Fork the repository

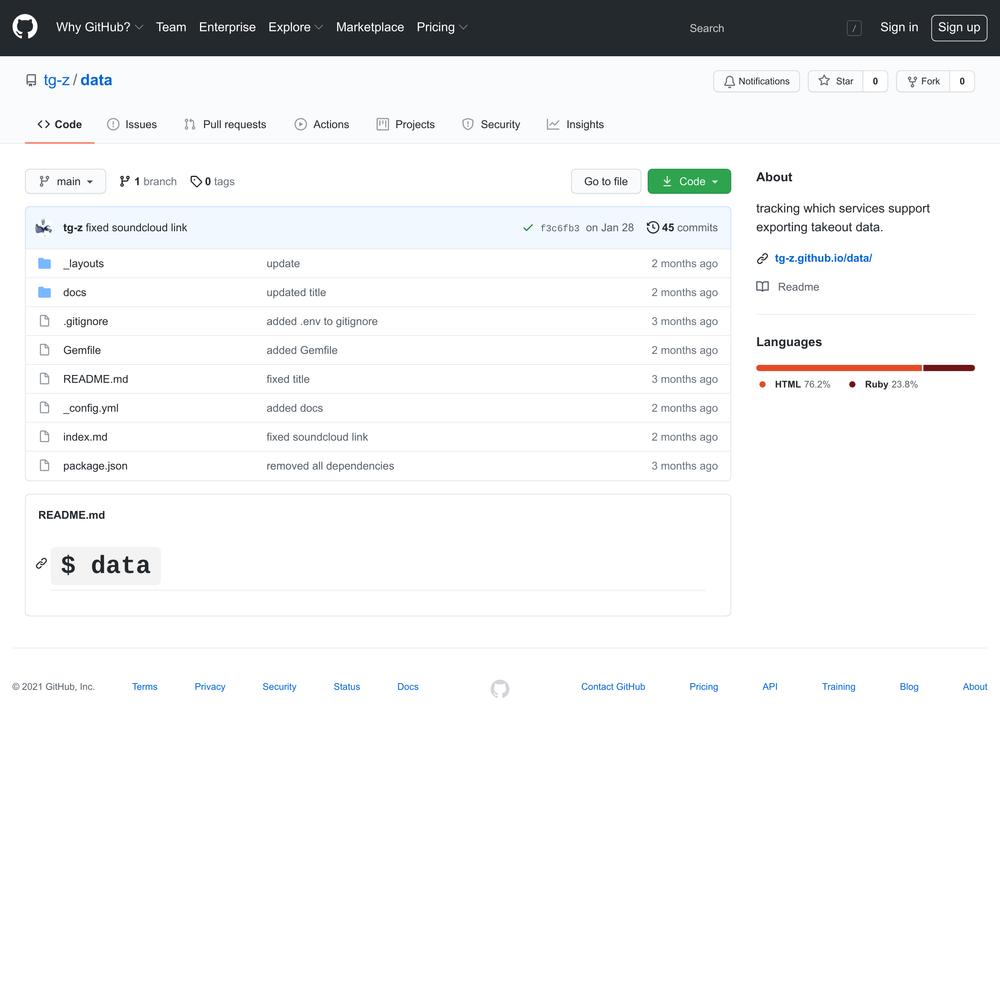point(923,81)
